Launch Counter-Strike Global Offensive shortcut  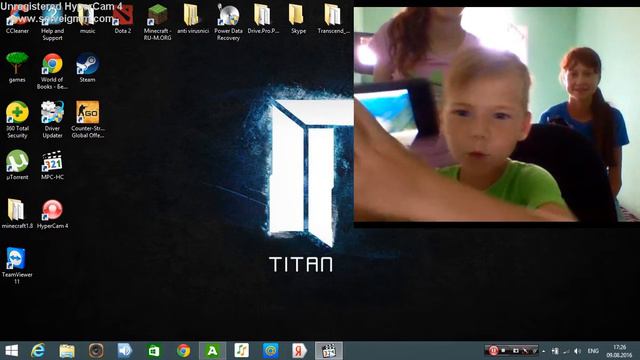(87, 120)
